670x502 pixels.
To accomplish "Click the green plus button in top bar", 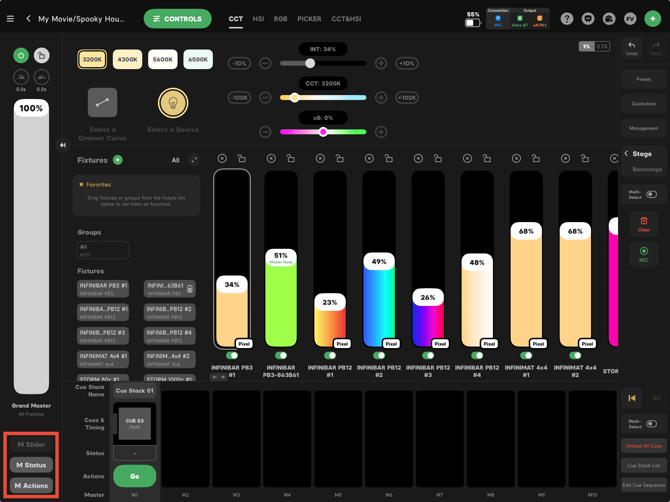I will coord(652,19).
